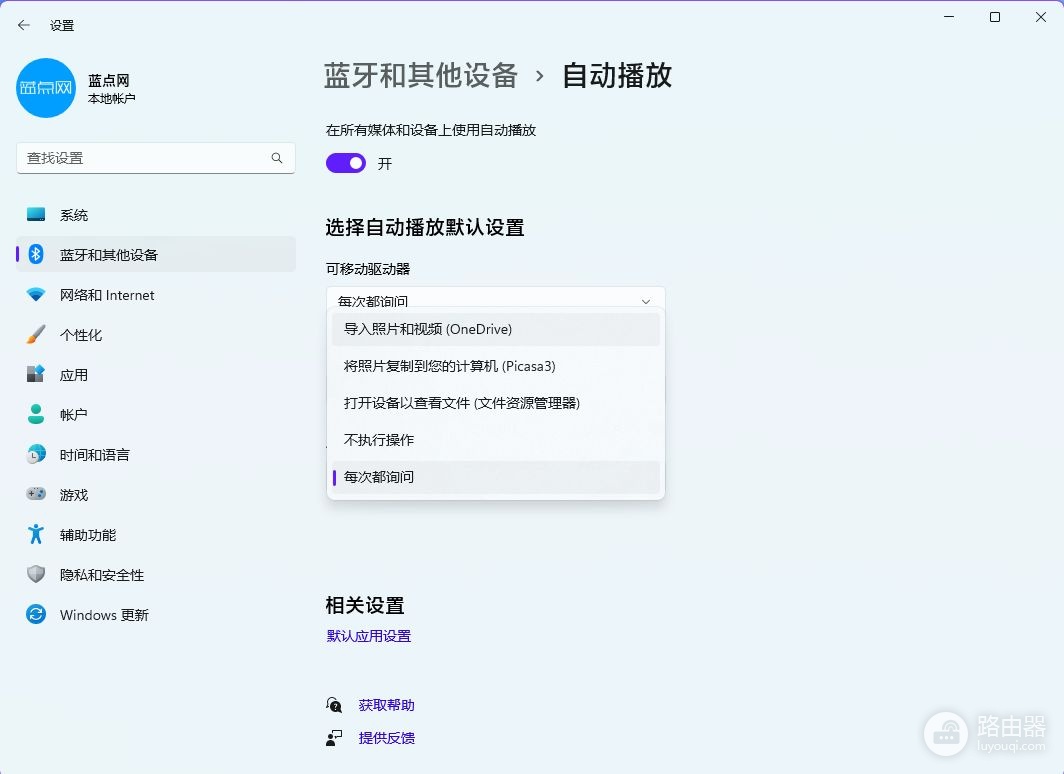The height and width of the screenshot is (774, 1064).
Task: Open 应用 settings category
Action: click(x=156, y=374)
